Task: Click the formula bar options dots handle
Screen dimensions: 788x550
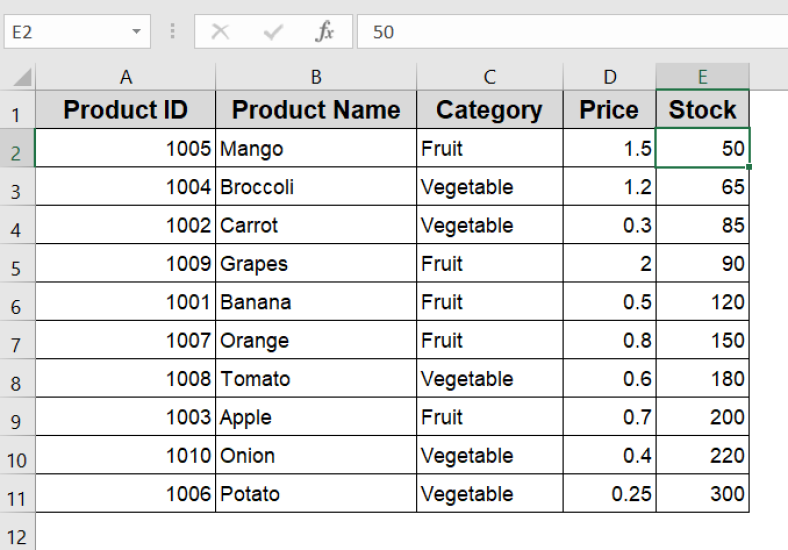Action: point(173,32)
